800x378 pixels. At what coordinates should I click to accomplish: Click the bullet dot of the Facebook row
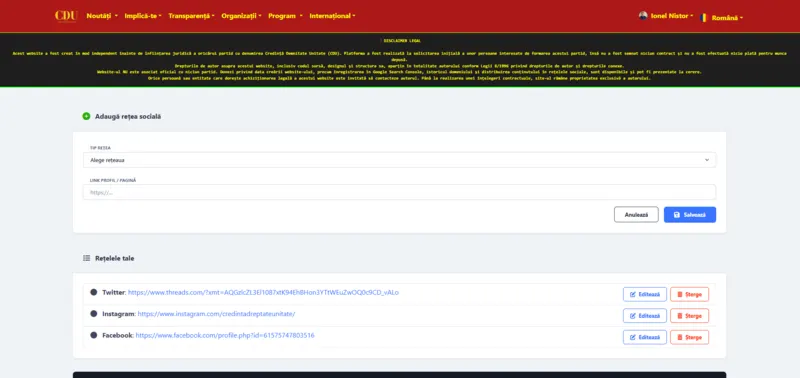[x=93, y=335]
